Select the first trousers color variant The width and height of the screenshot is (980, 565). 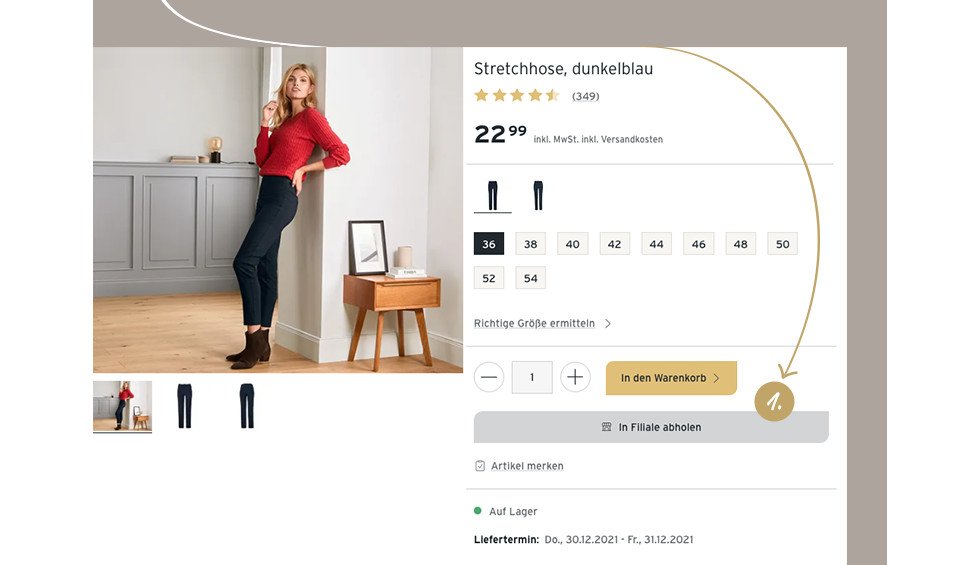[492, 196]
